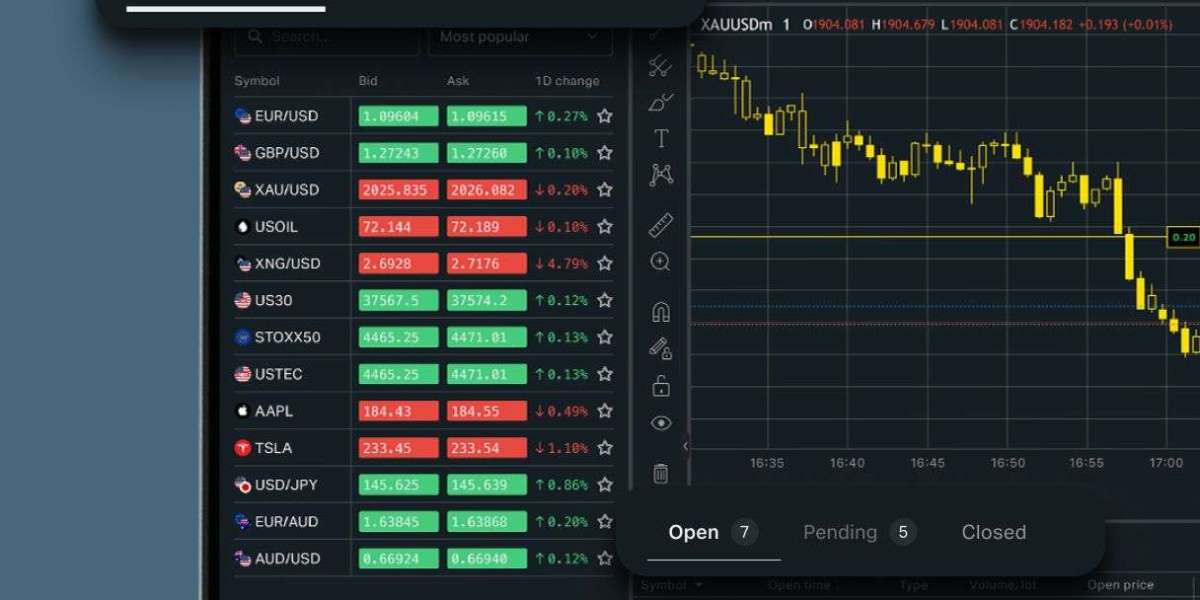Collapse the drawing toolbar with arrow
This screenshot has height=600, width=1200.
685,446
